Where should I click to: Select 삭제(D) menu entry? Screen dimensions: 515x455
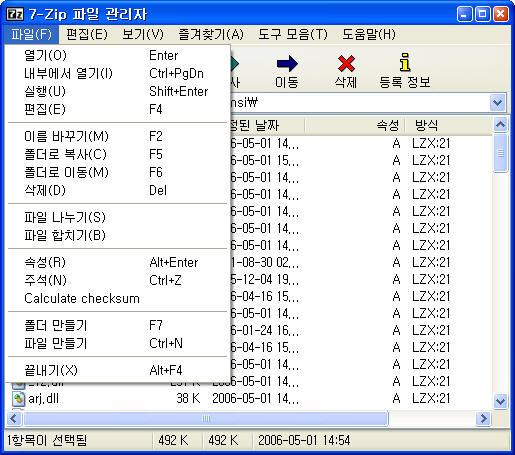tap(117, 190)
